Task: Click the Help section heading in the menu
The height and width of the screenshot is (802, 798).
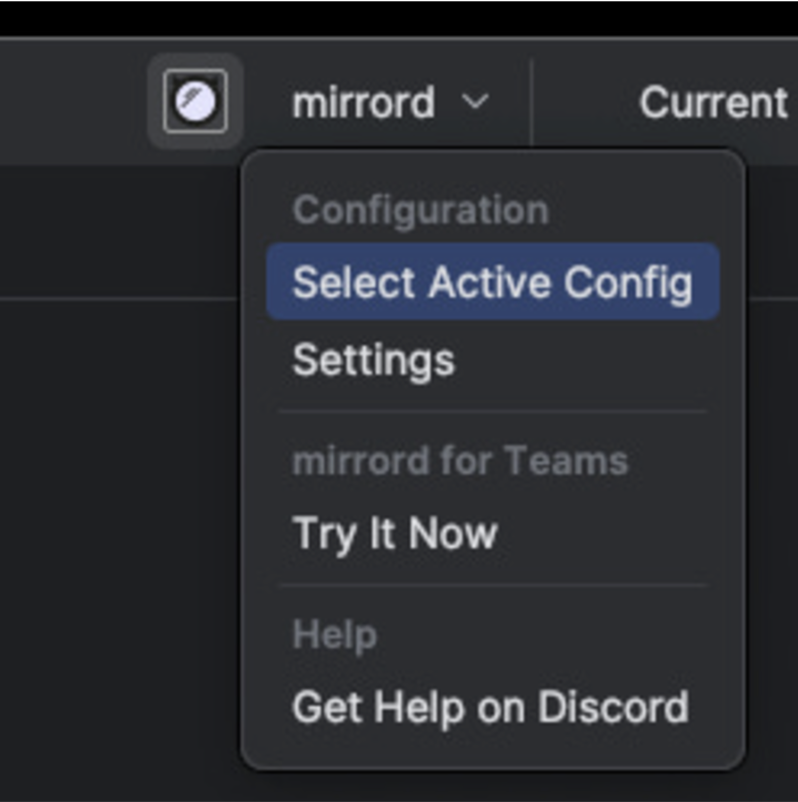Action: [334, 633]
